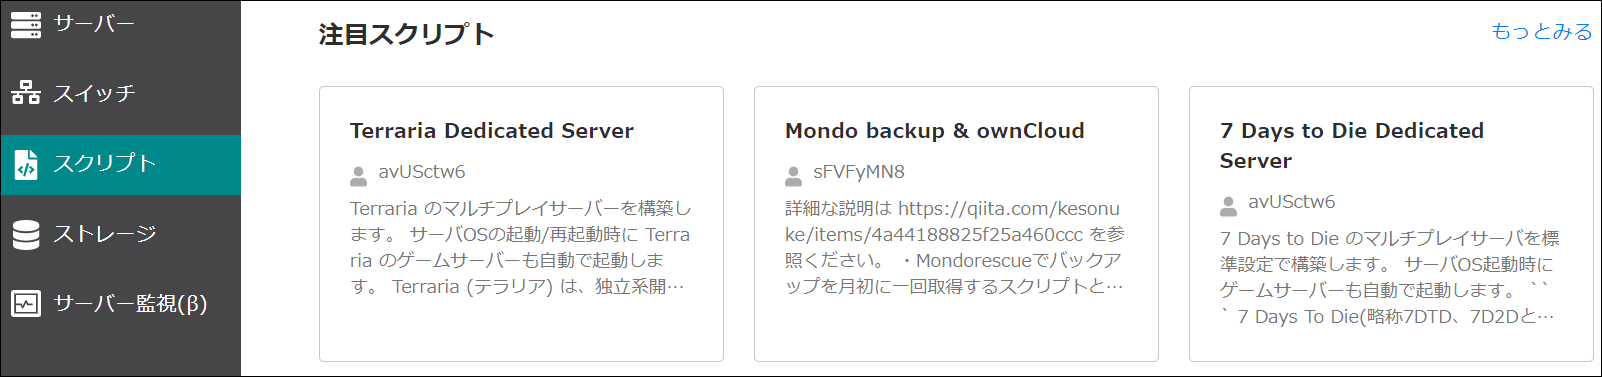
Task: Open the 7 Days to Die Dedicated Server title
Action: [1352, 146]
